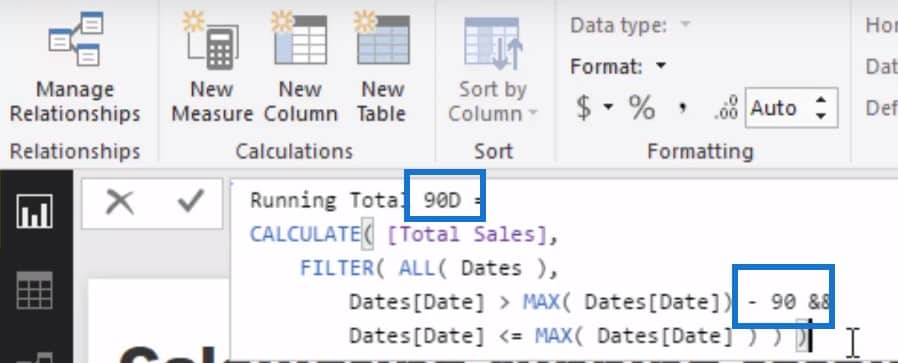The height and width of the screenshot is (363, 898).
Task: Increase decimal places stepper up arrow
Action: coord(822,100)
